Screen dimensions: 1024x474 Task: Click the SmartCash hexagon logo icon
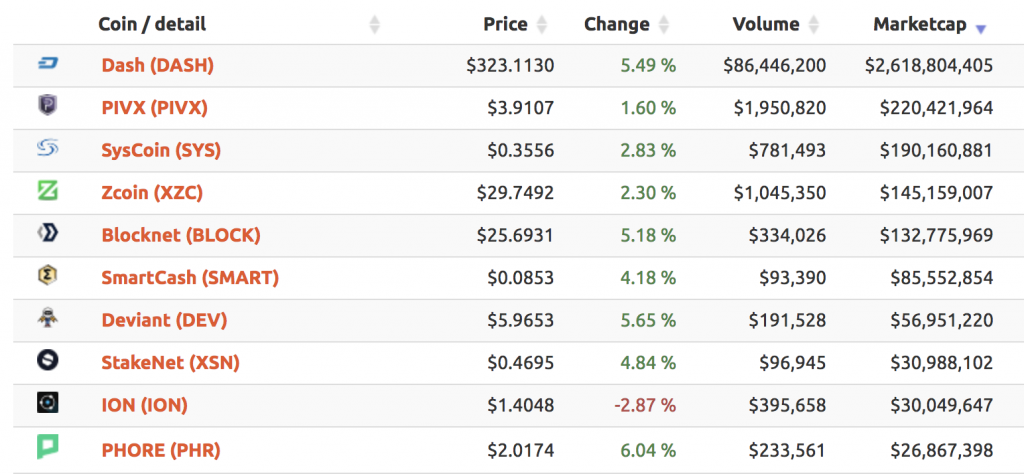pyautogui.click(x=48, y=276)
